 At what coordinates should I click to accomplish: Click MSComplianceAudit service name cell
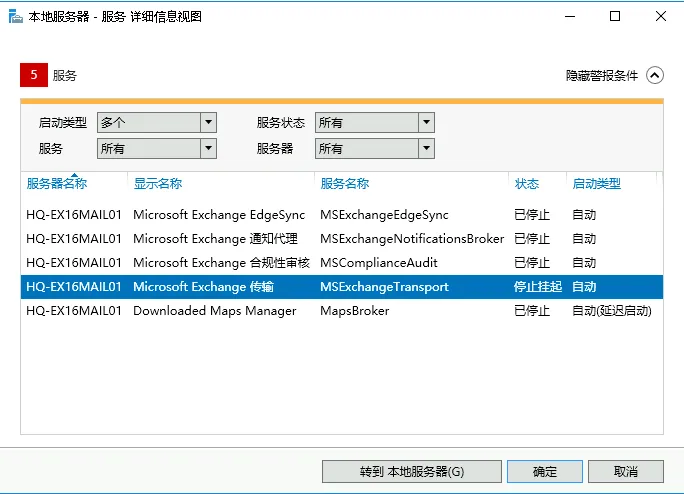pos(379,263)
